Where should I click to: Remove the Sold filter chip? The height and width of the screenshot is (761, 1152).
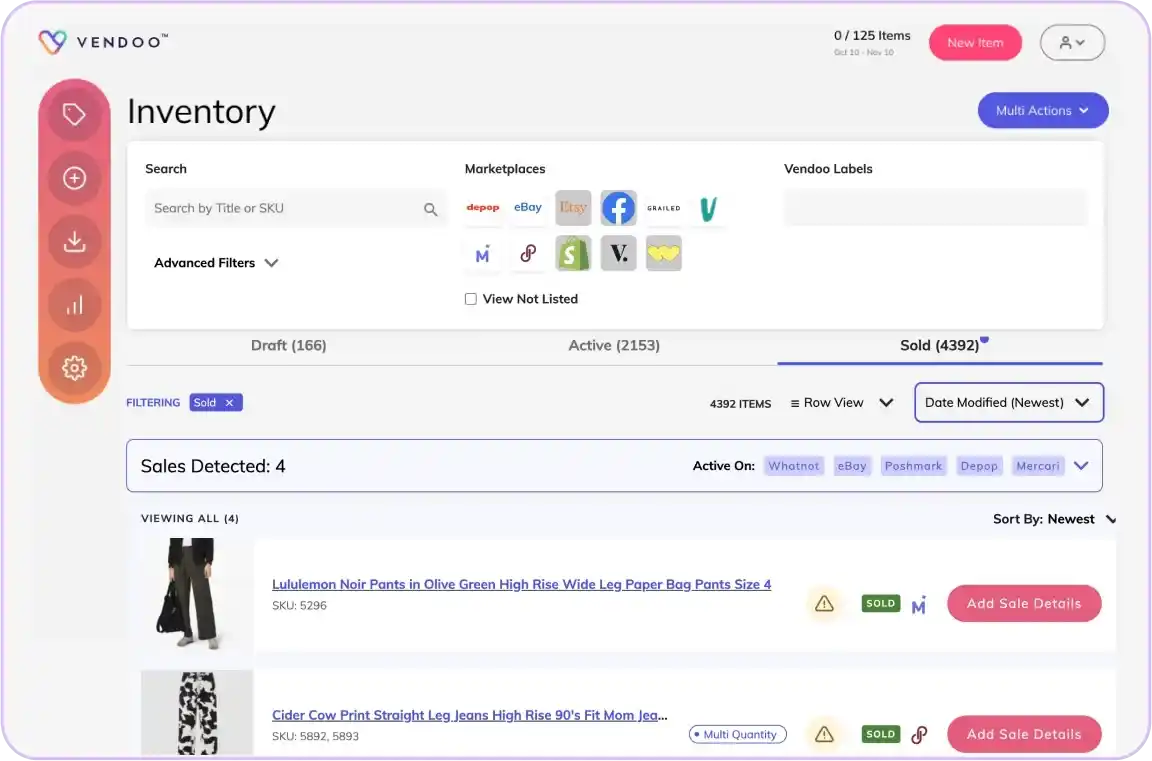coord(230,402)
